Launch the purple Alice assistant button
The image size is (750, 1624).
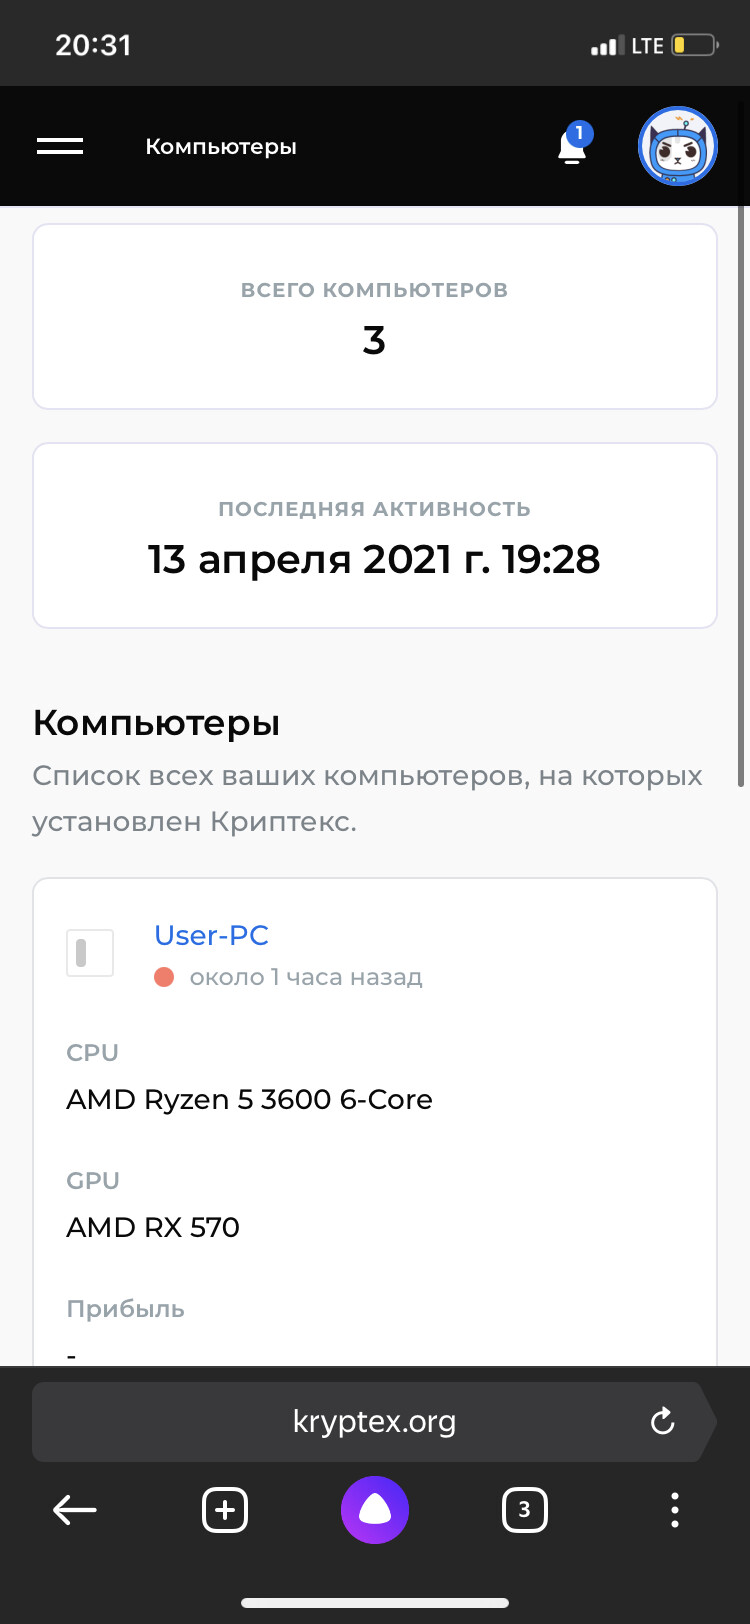pos(375,1510)
